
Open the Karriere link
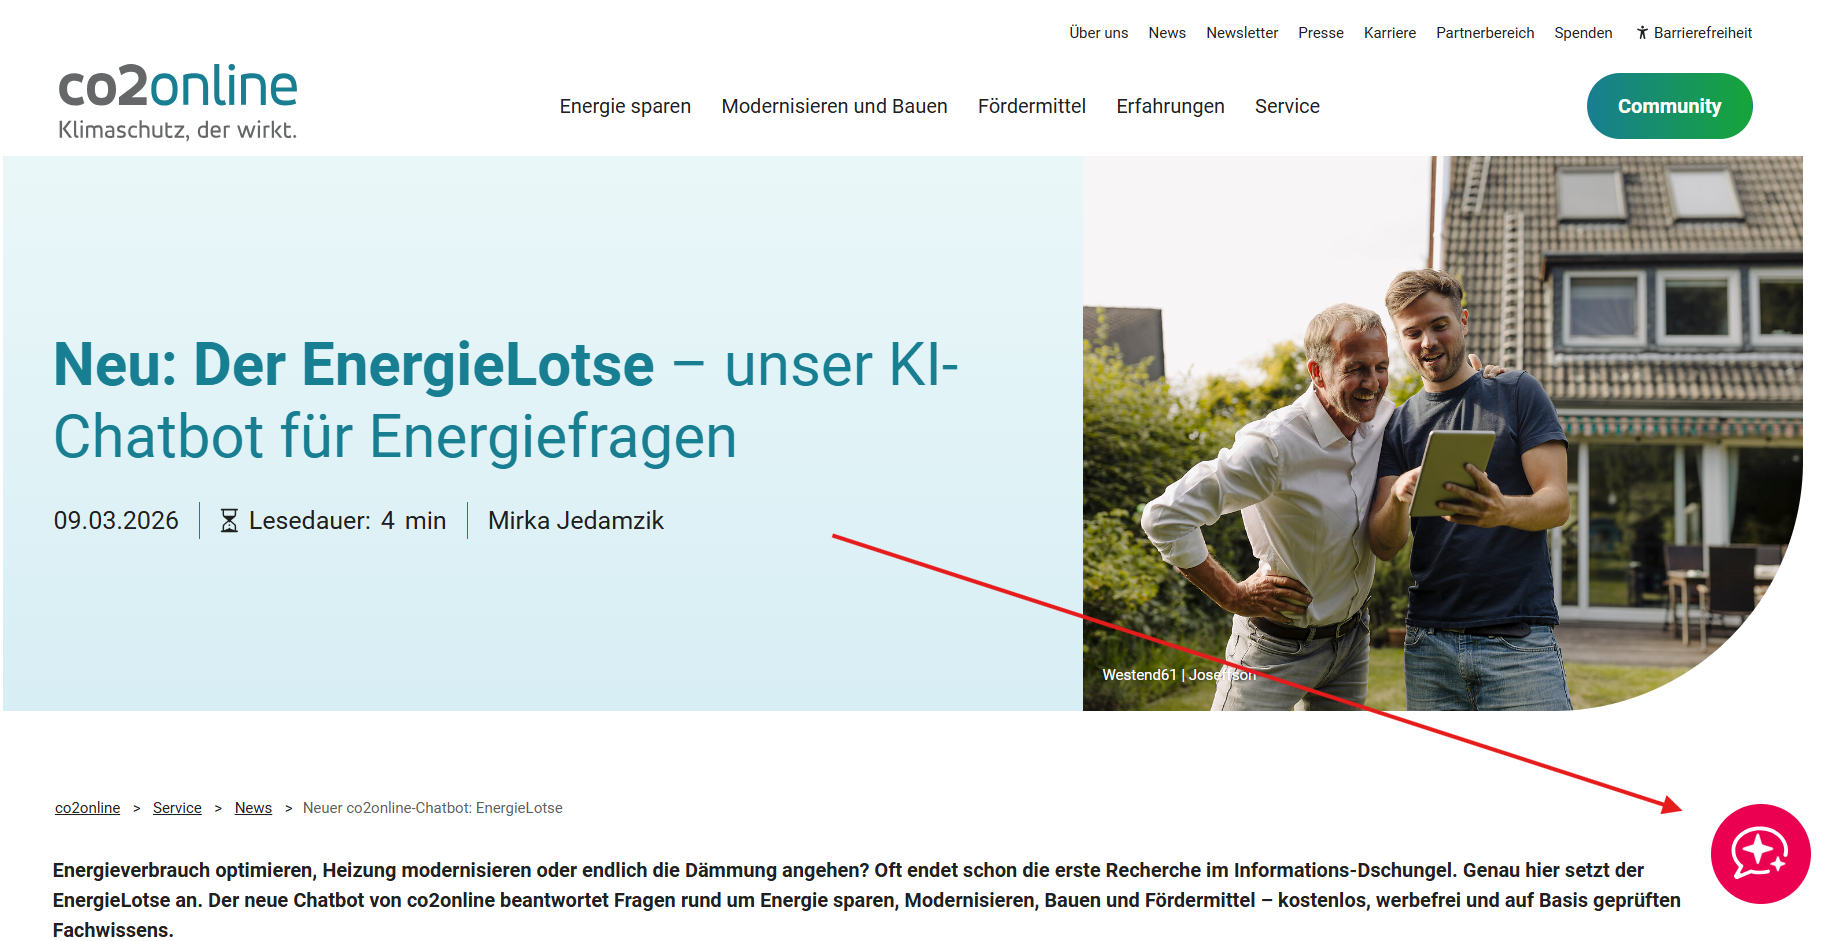[x=1389, y=33]
